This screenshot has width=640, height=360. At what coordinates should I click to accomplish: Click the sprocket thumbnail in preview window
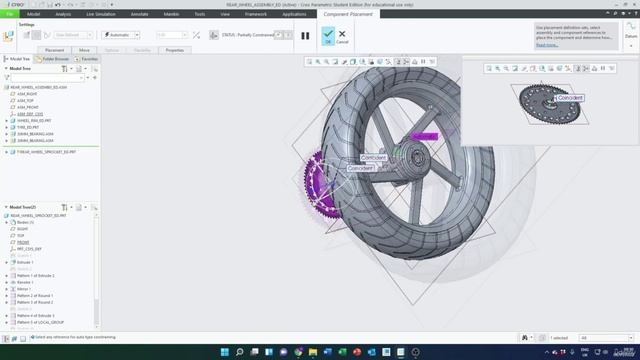(549, 103)
